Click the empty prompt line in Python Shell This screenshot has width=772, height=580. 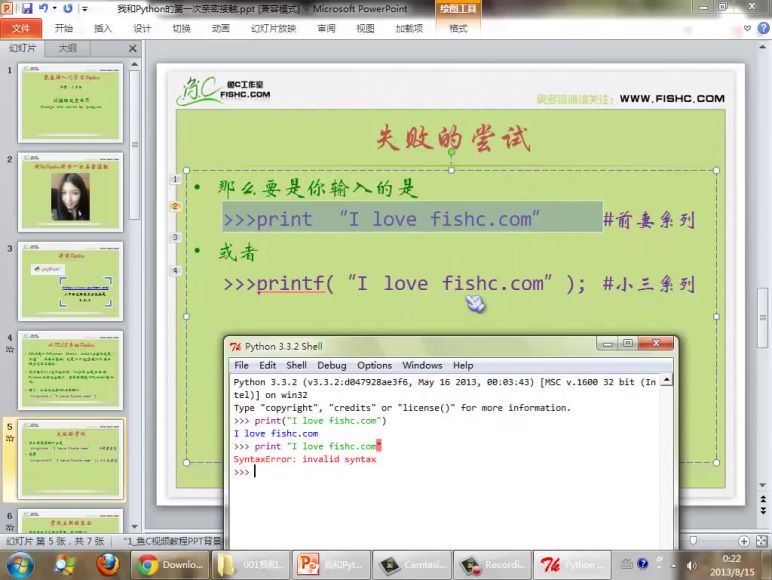pyautogui.click(x=446, y=472)
